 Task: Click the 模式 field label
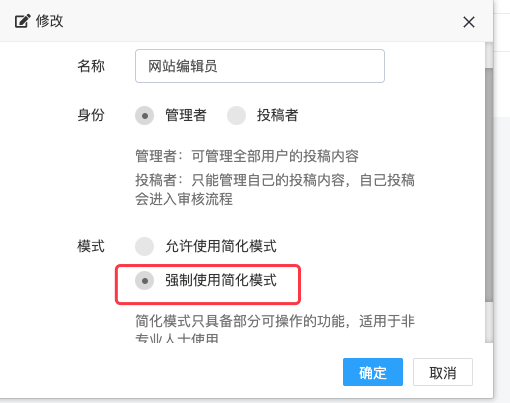[91, 246]
